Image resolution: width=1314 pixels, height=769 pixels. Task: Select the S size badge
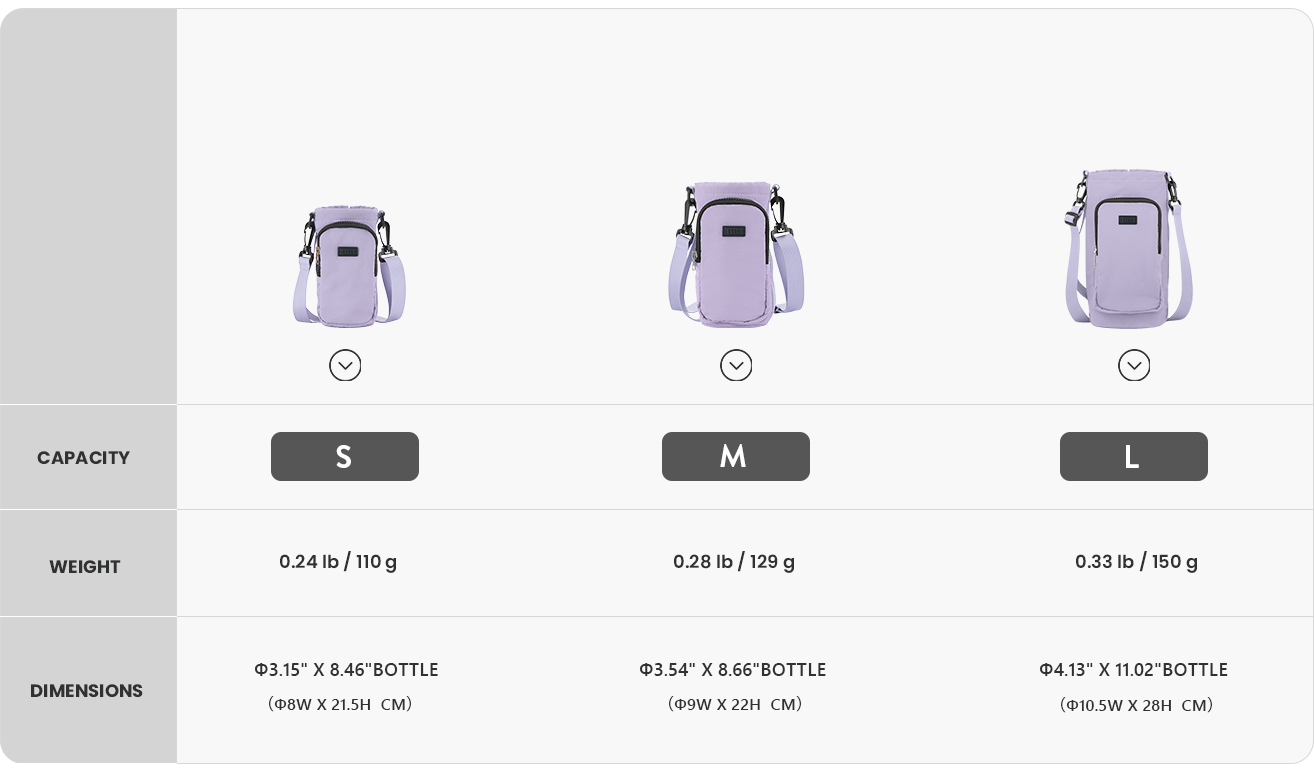click(x=345, y=456)
